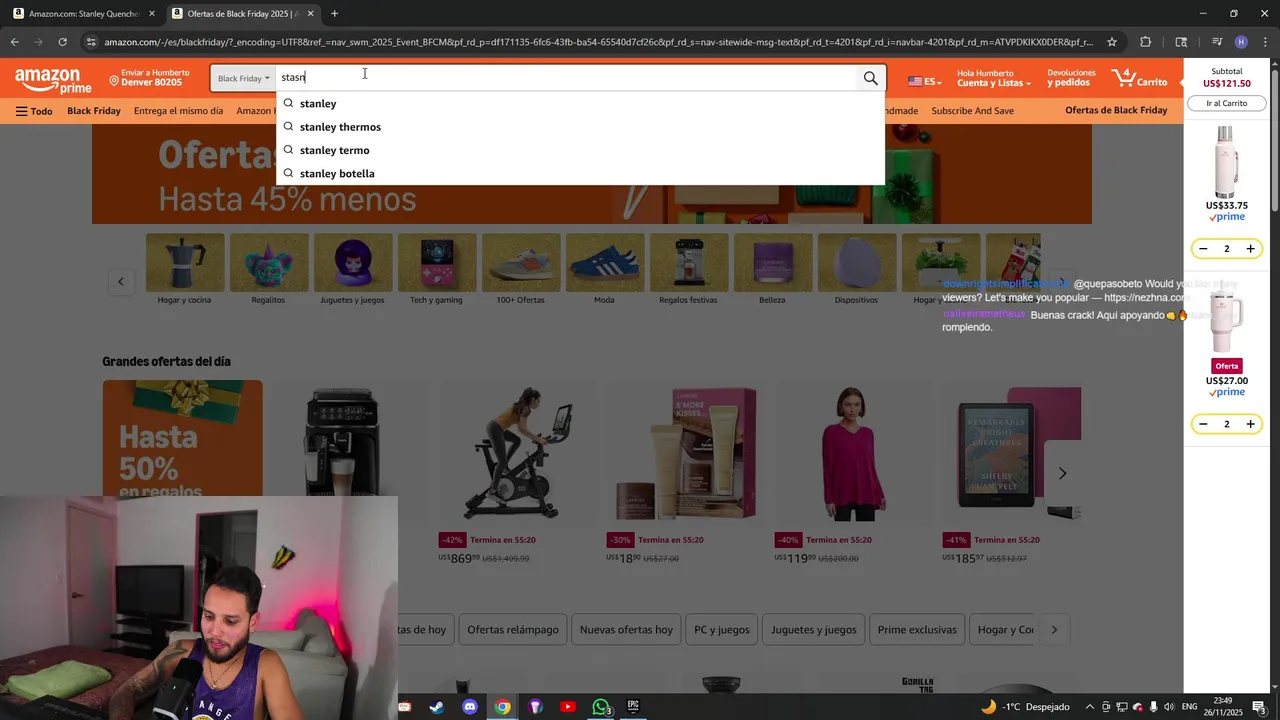
Task: Filter by Prime exclusivas chip
Action: [917, 630]
